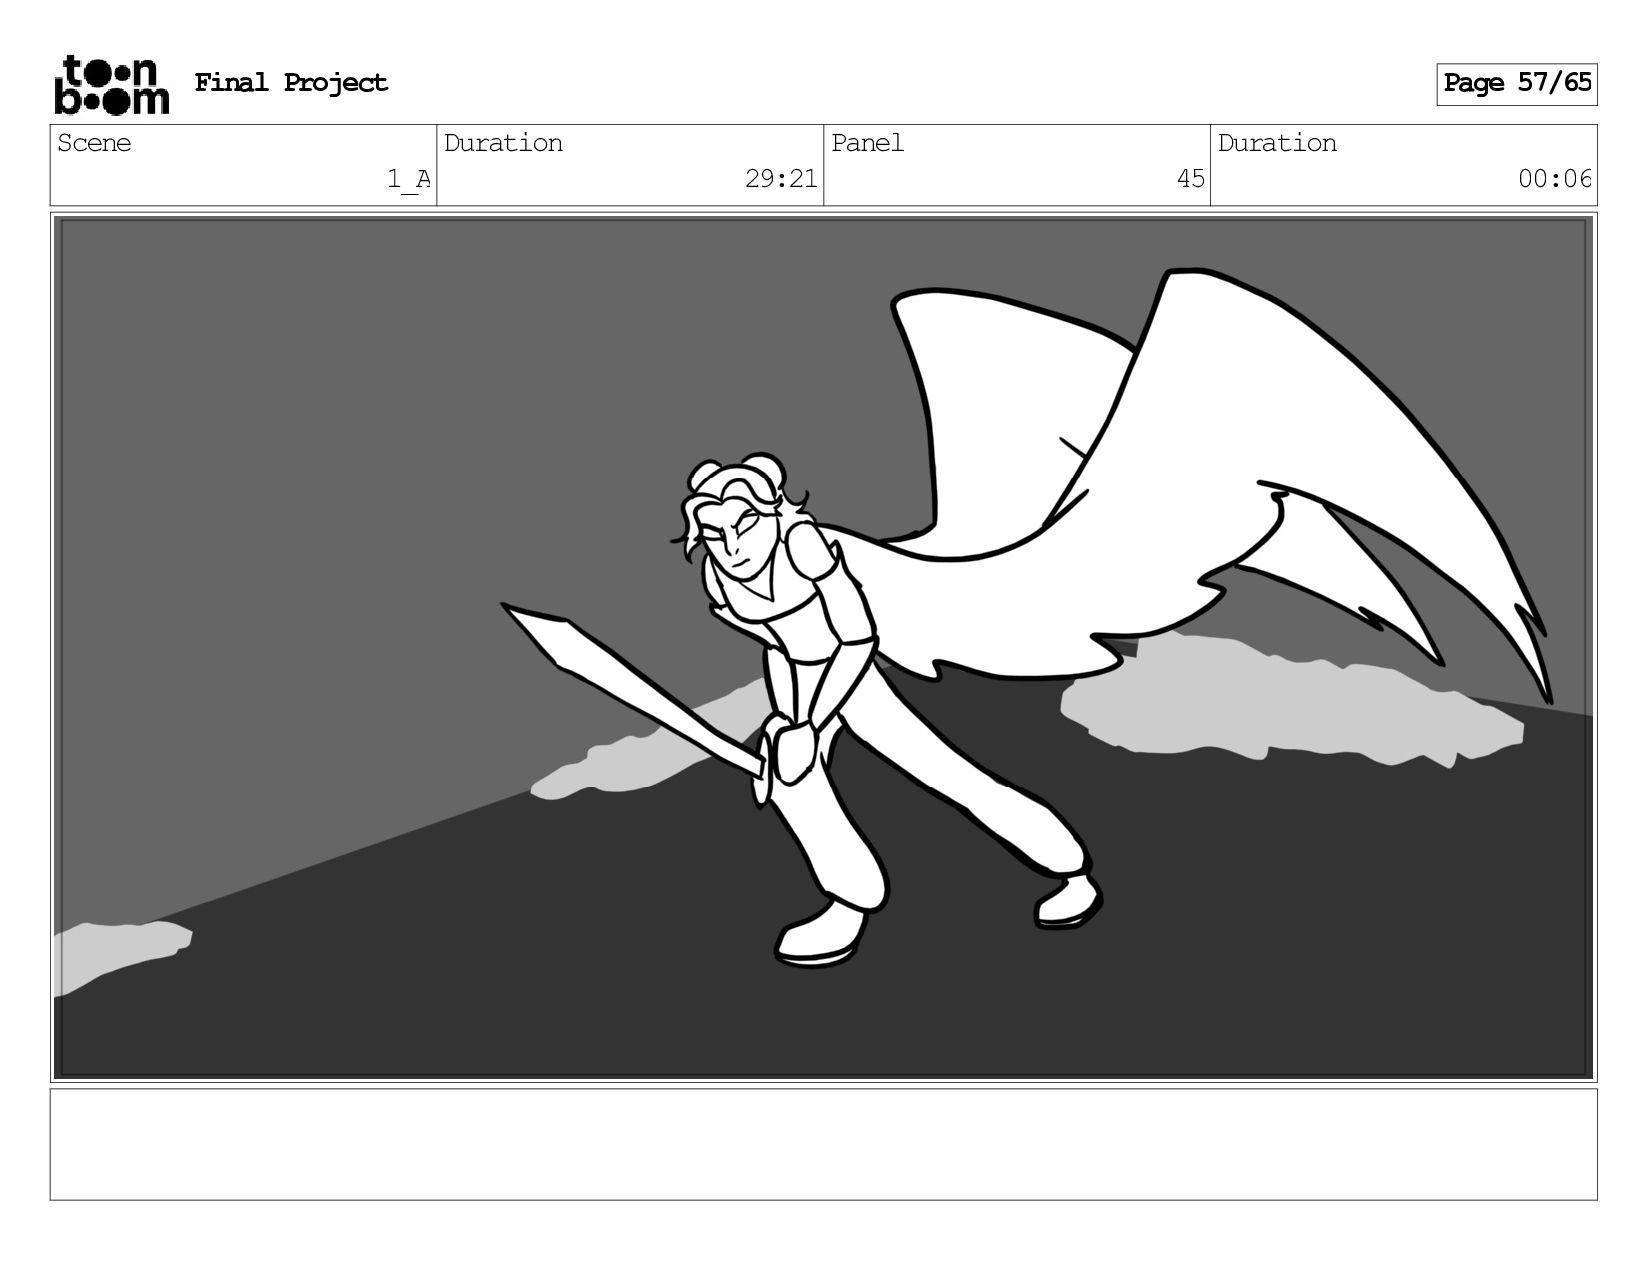The height and width of the screenshot is (1275, 1650).
Task: Click the Toon Boom logo
Action: [111, 85]
